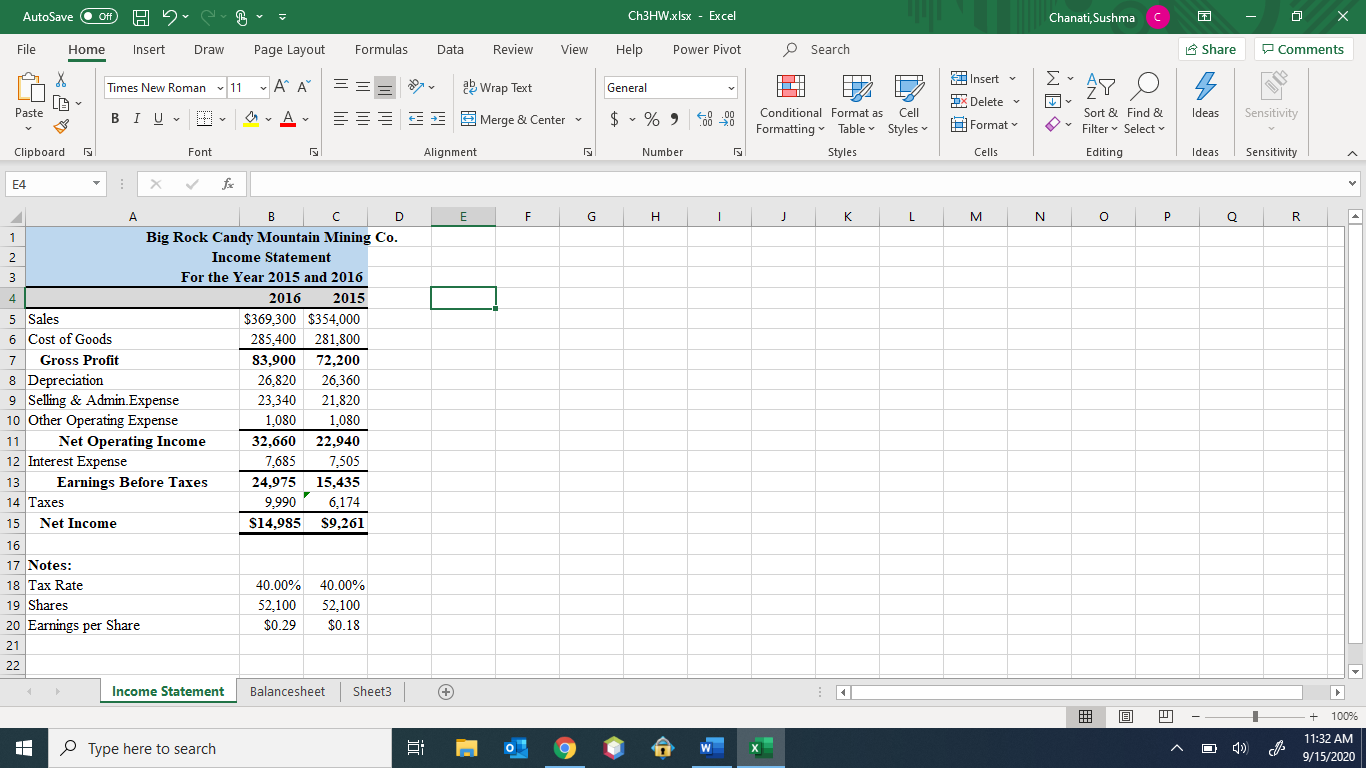Open the General number format dropdown
Viewport: 1366px width, 768px height.
point(733,88)
